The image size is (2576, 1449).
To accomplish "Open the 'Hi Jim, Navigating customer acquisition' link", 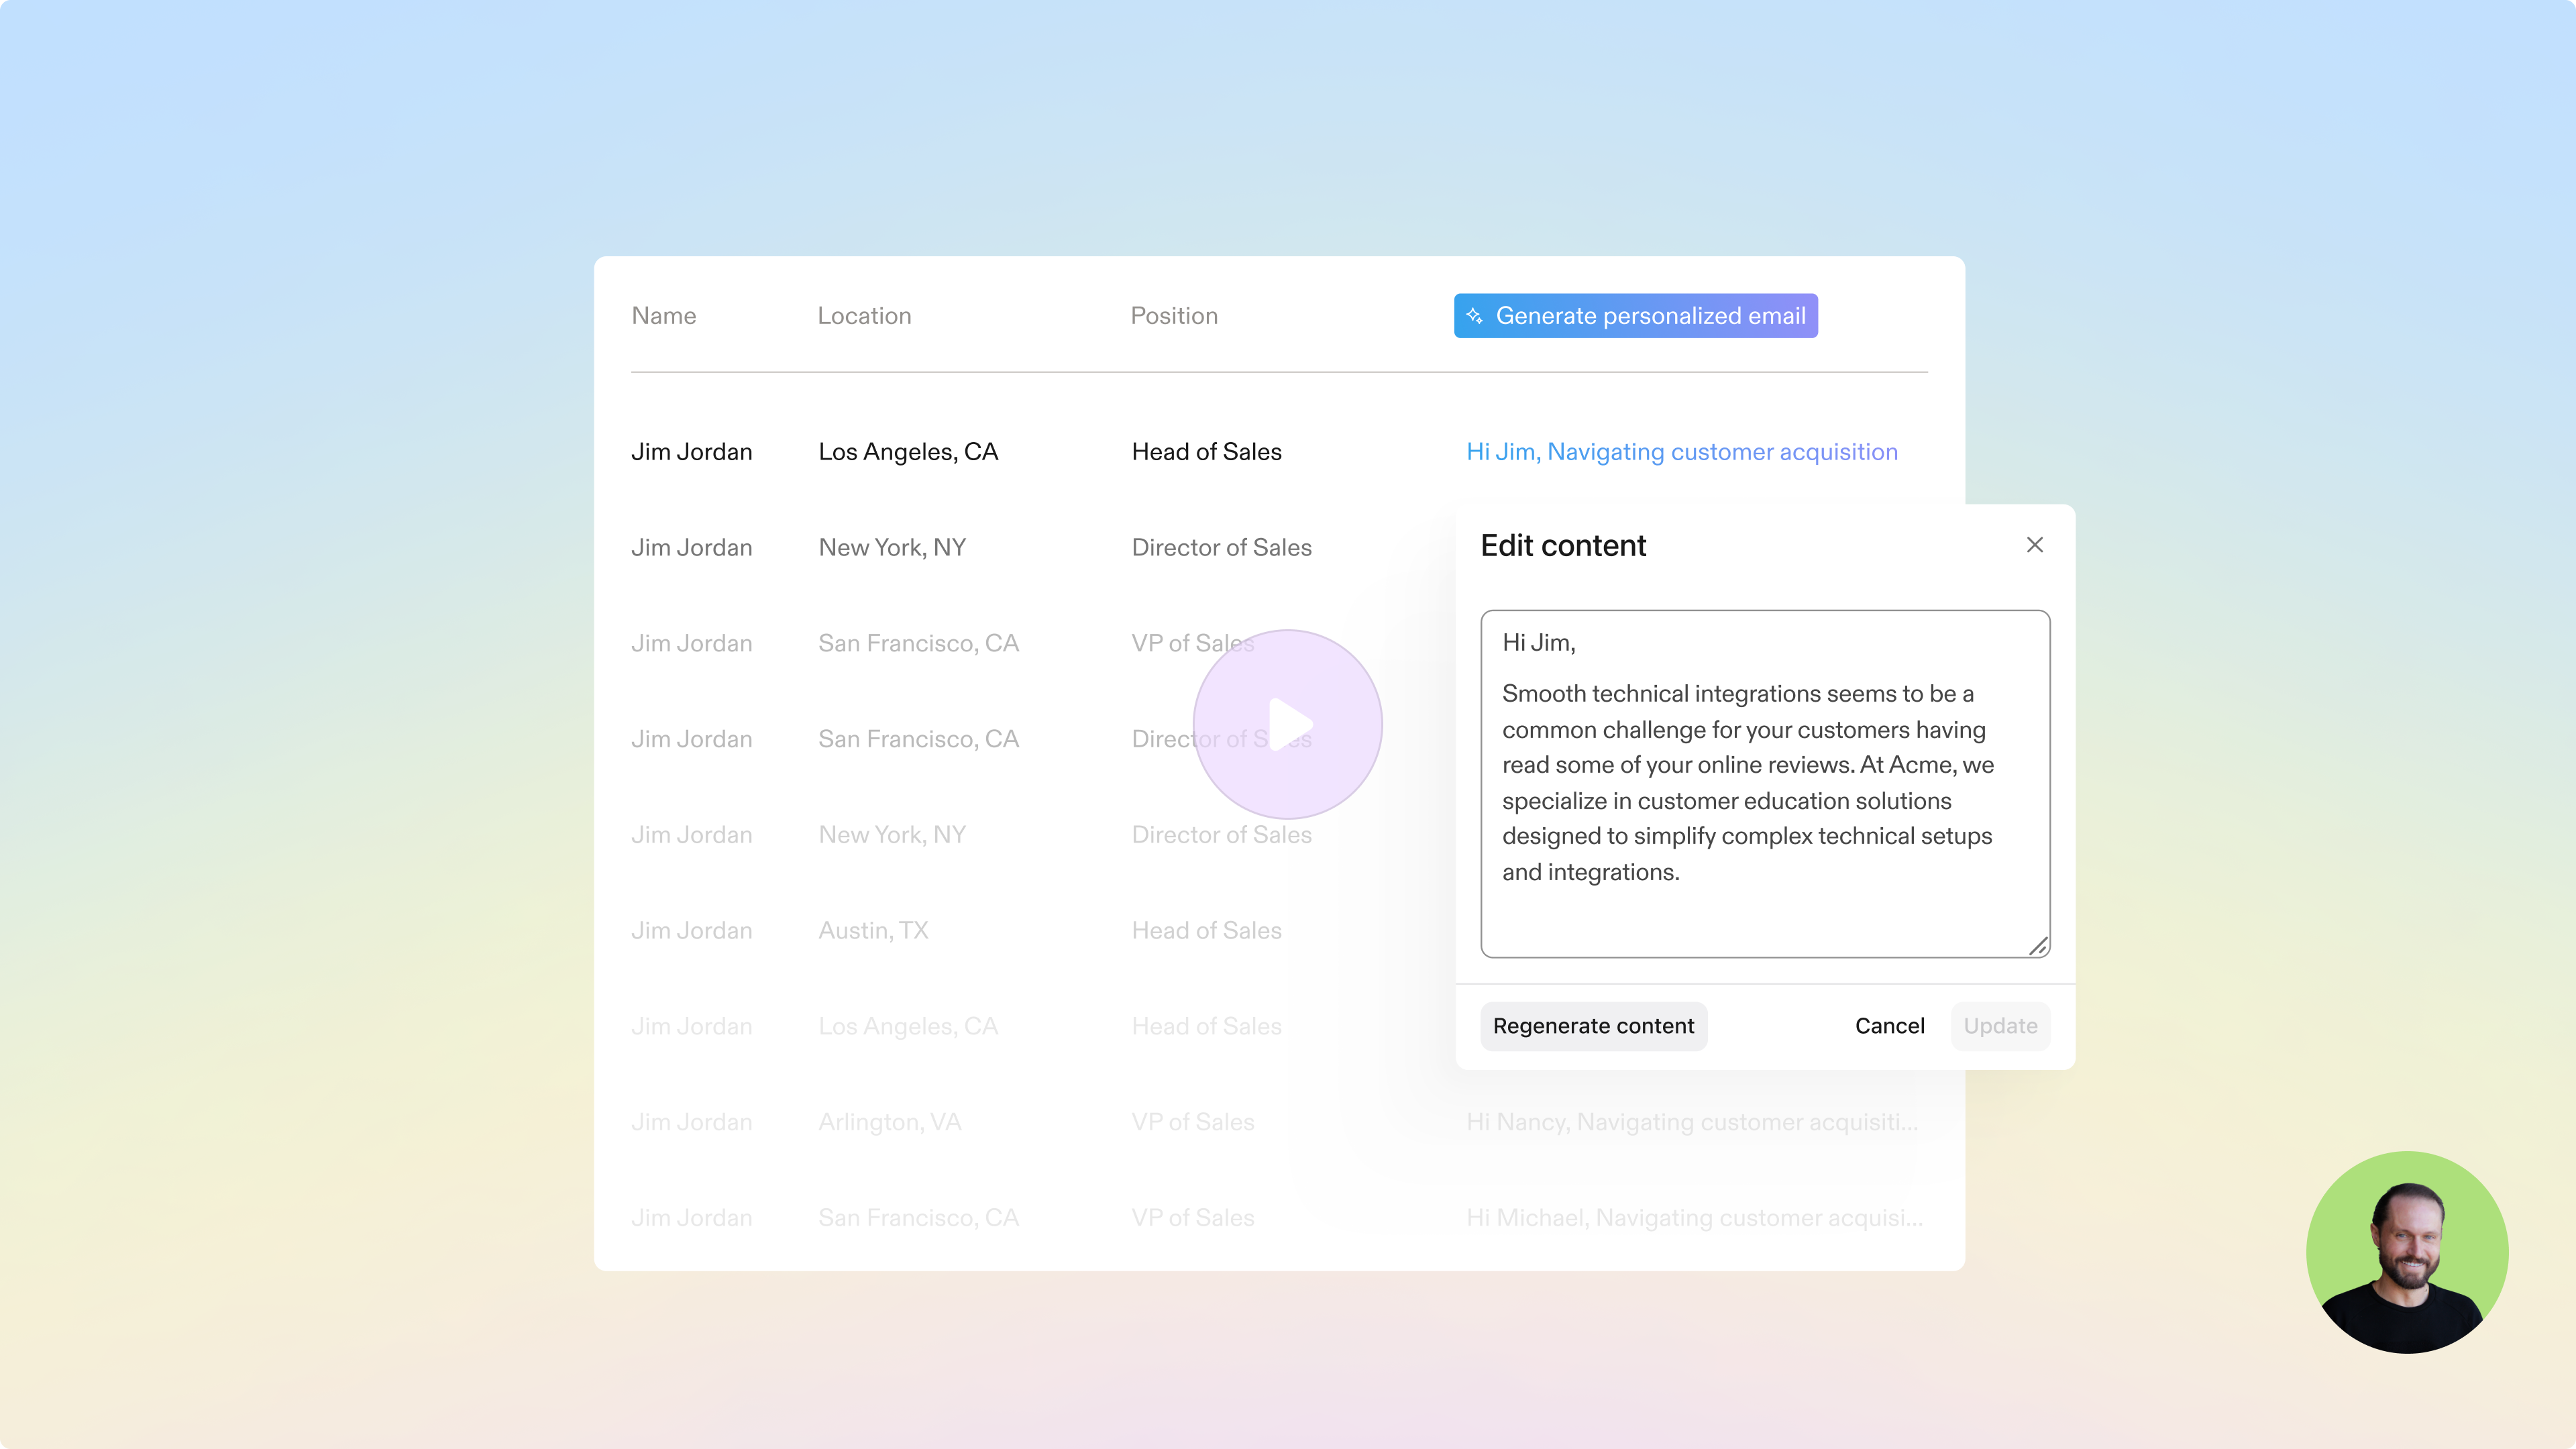I will pyautogui.click(x=1681, y=452).
